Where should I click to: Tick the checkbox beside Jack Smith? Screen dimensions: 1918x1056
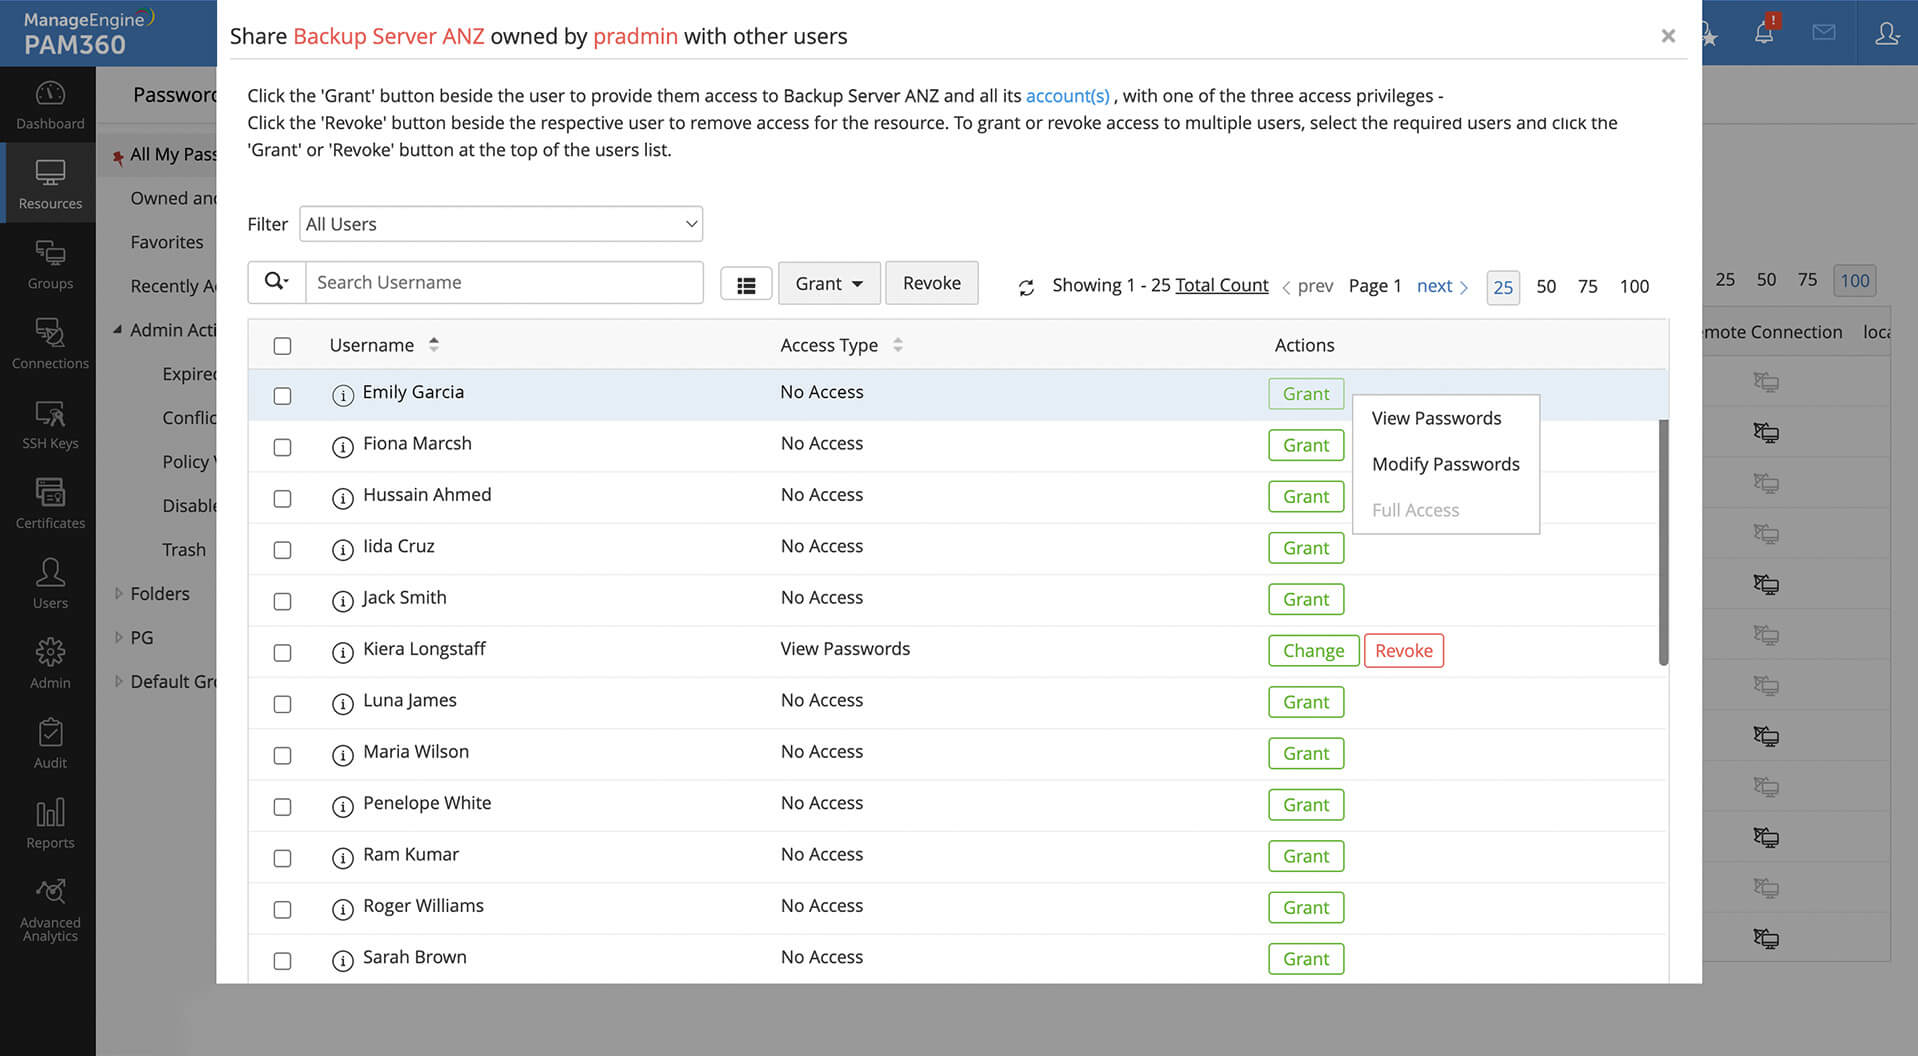click(x=283, y=601)
